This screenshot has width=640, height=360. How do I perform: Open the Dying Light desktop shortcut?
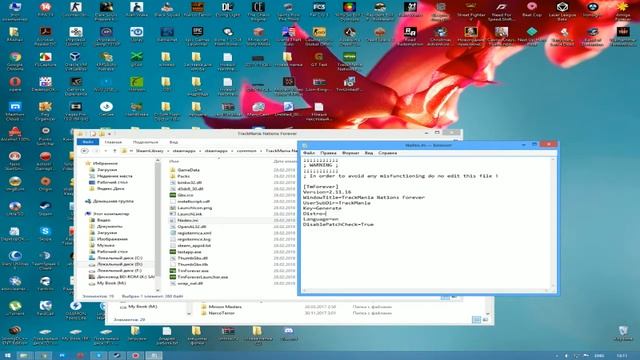(227, 11)
